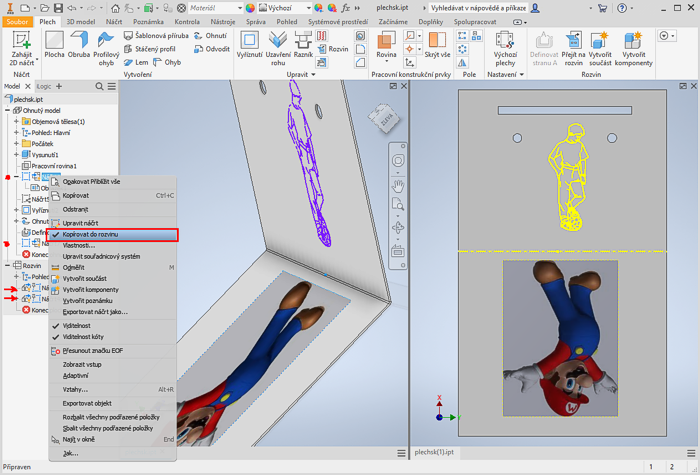
Task: Click the help search input field
Action: coord(478,8)
